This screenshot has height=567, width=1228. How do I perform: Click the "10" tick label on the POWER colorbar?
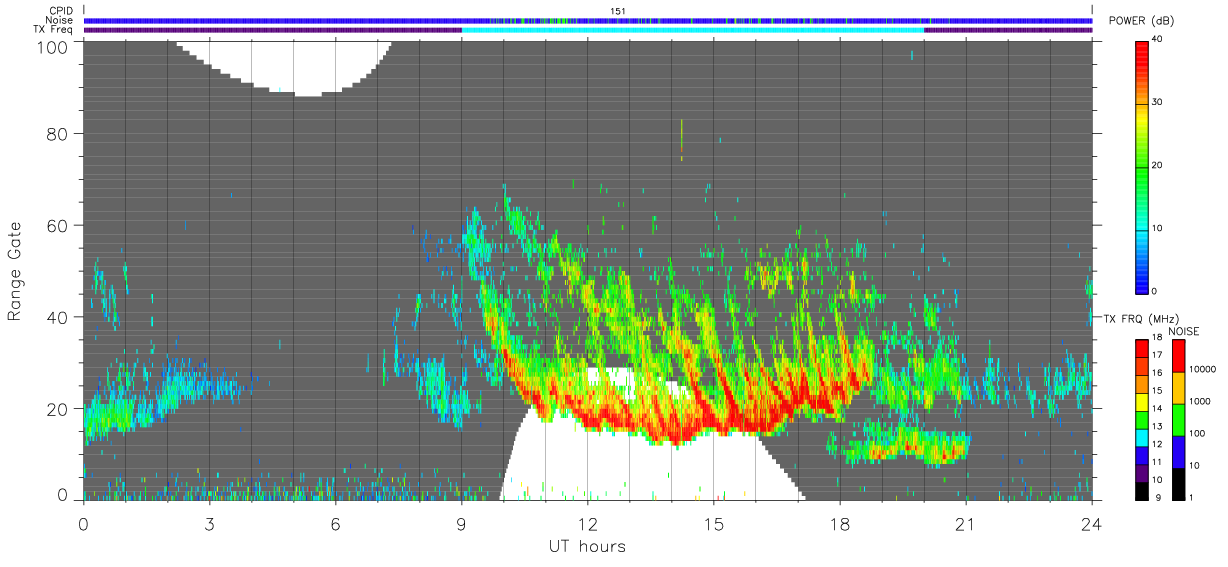(x=1159, y=228)
